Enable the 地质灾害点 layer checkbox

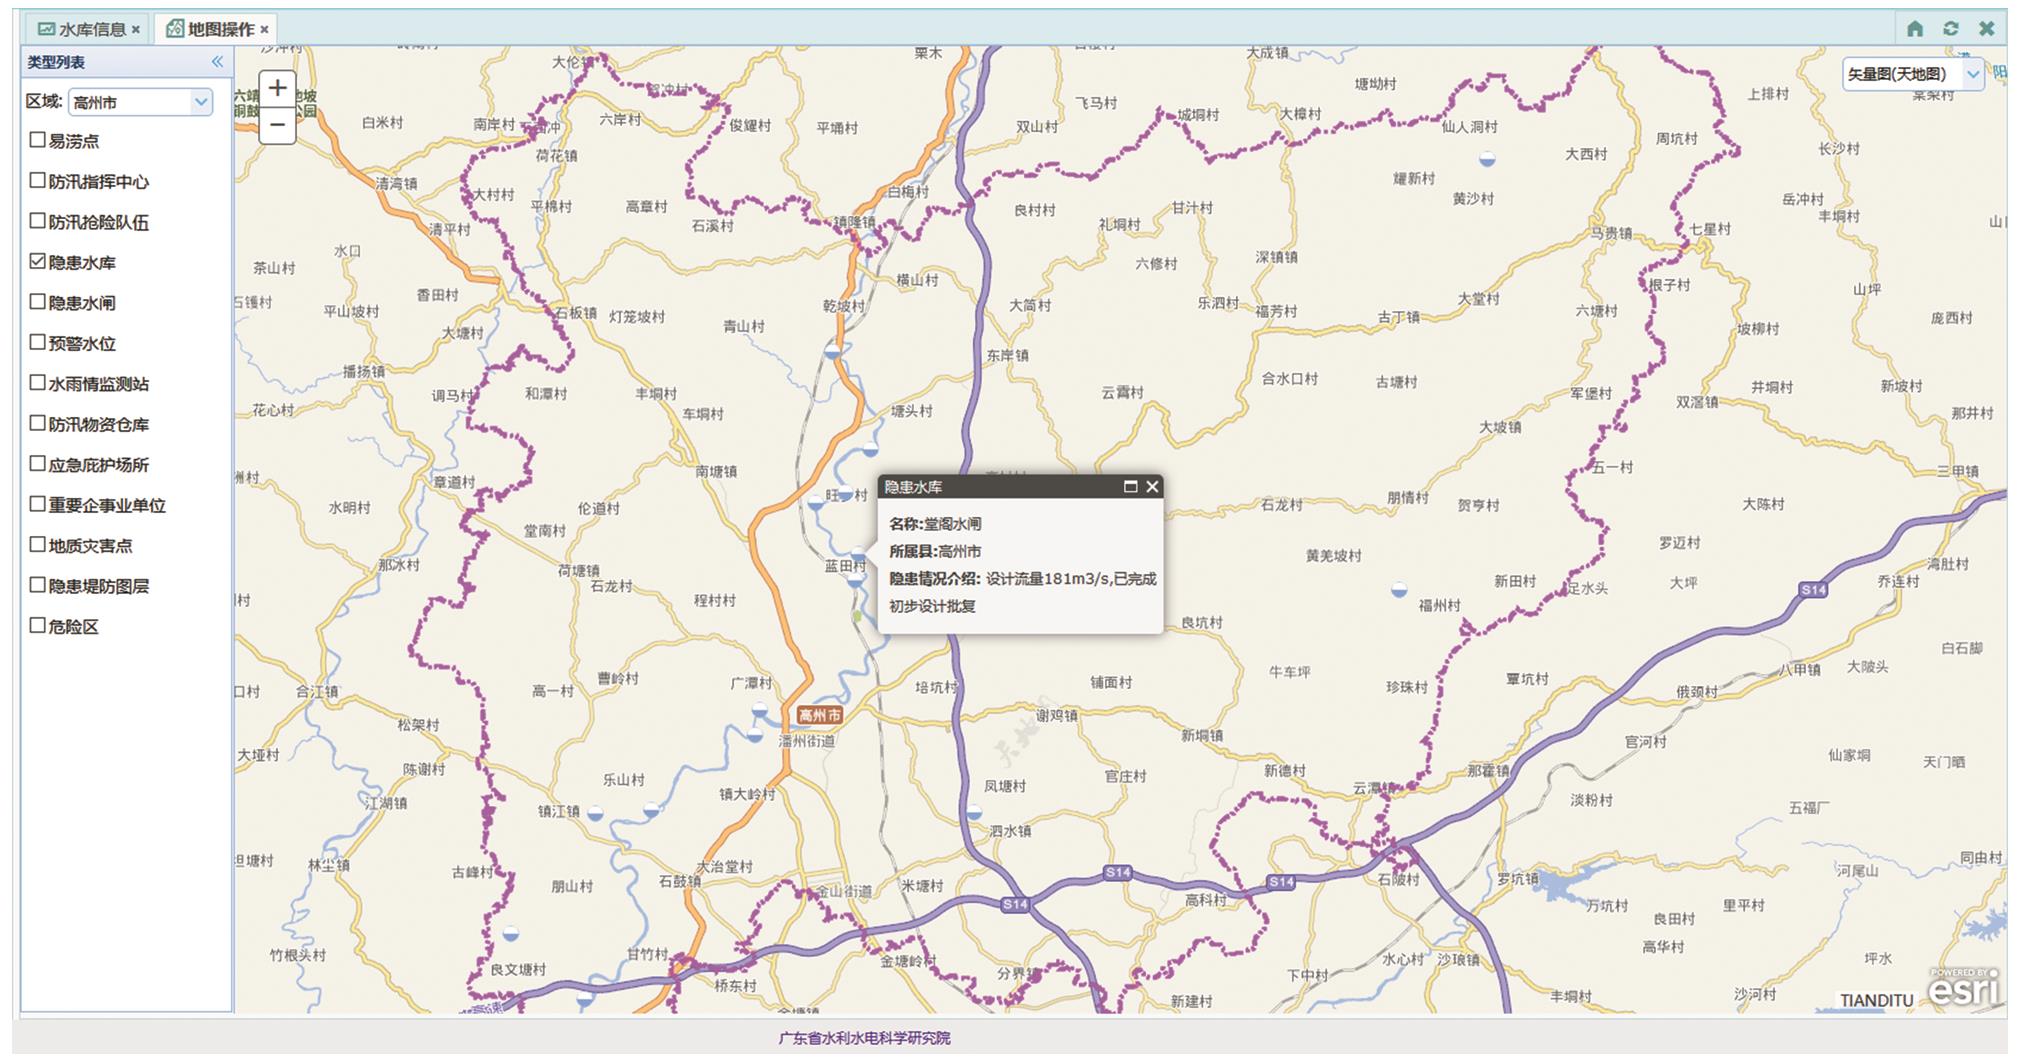(38, 545)
